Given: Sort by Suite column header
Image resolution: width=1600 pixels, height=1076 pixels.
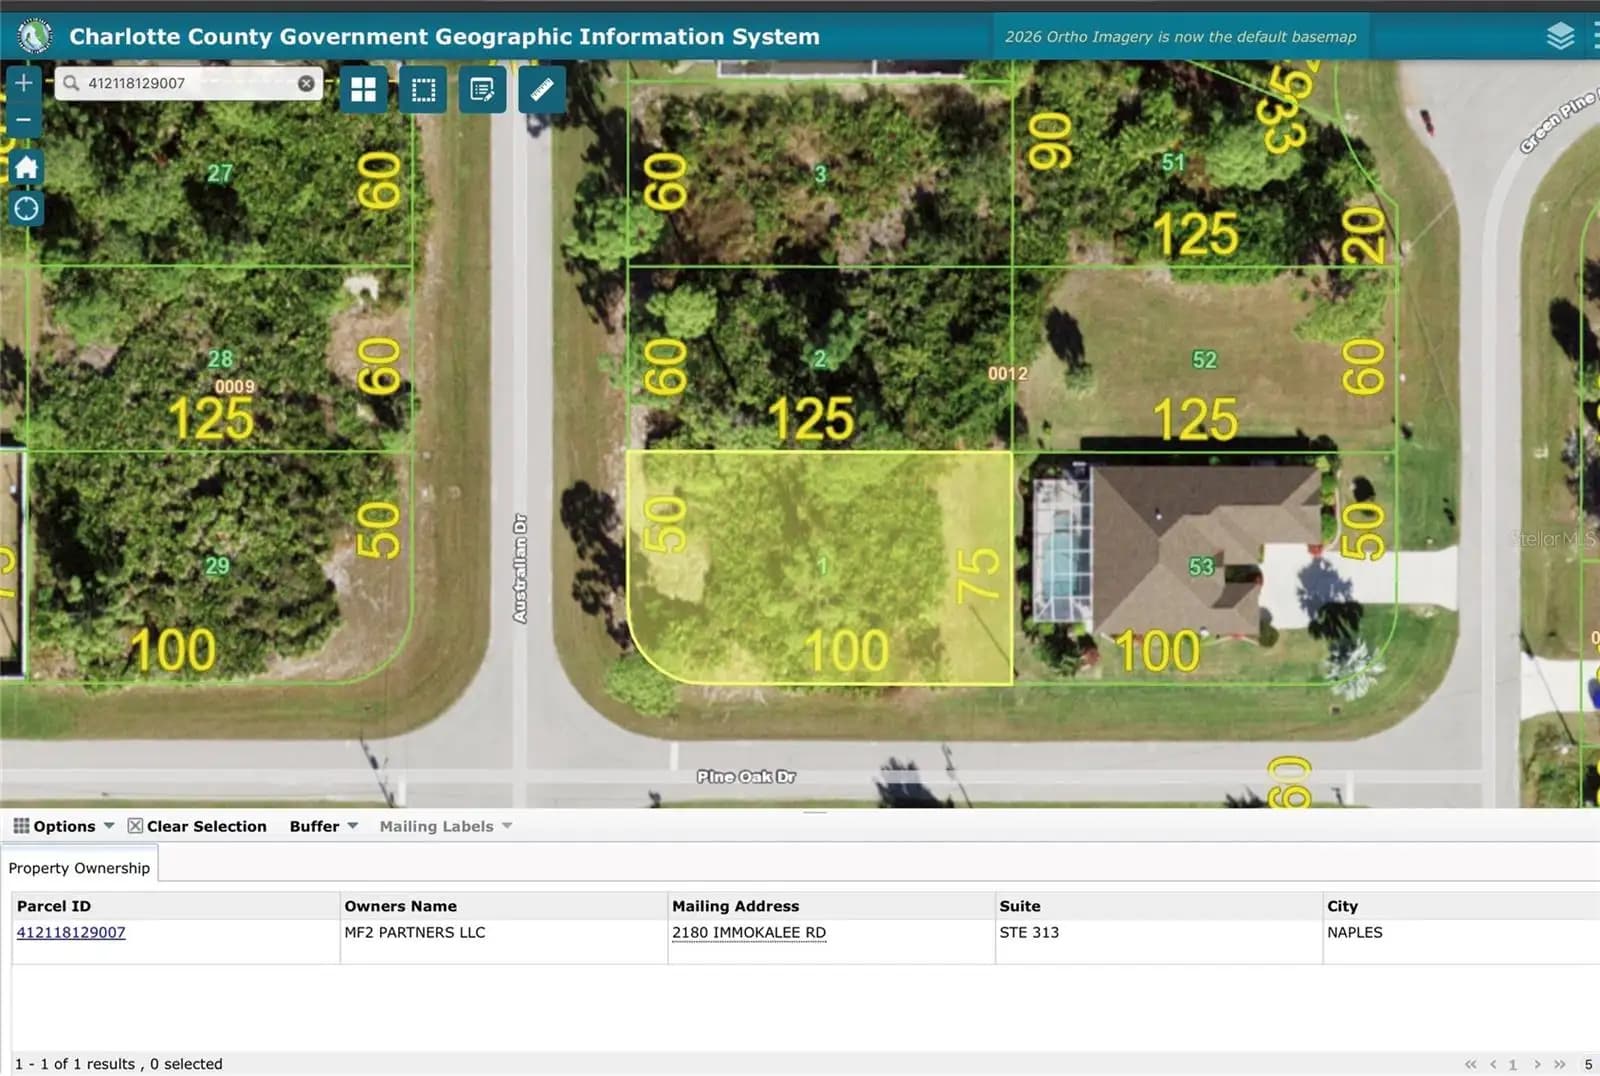Looking at the screenshot, I should point(1159,906).
